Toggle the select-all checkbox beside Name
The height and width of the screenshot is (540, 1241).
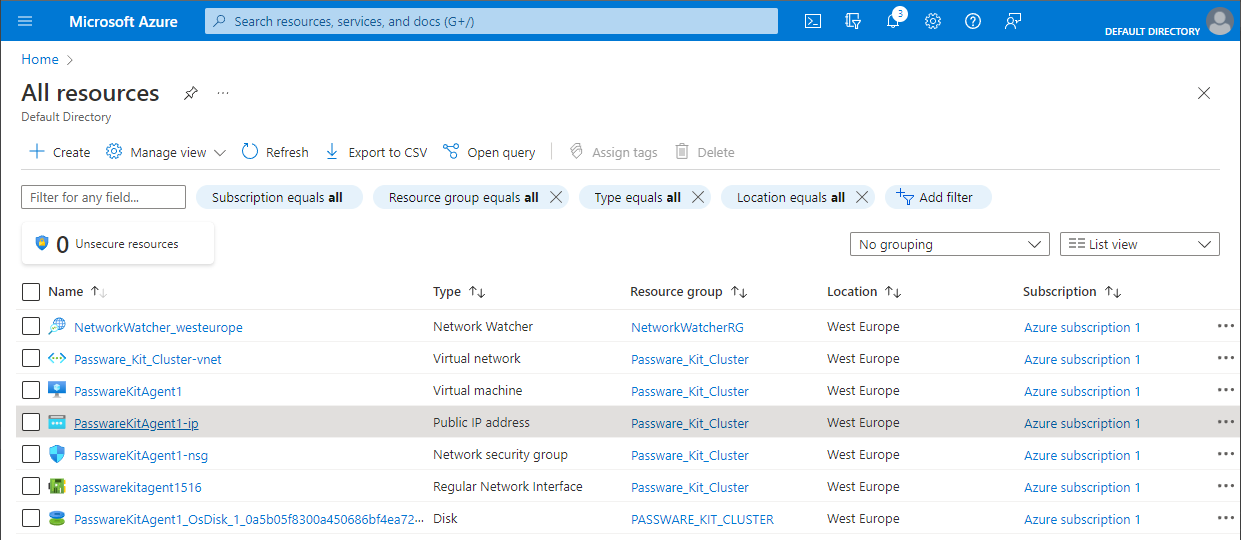click(31, 292)
